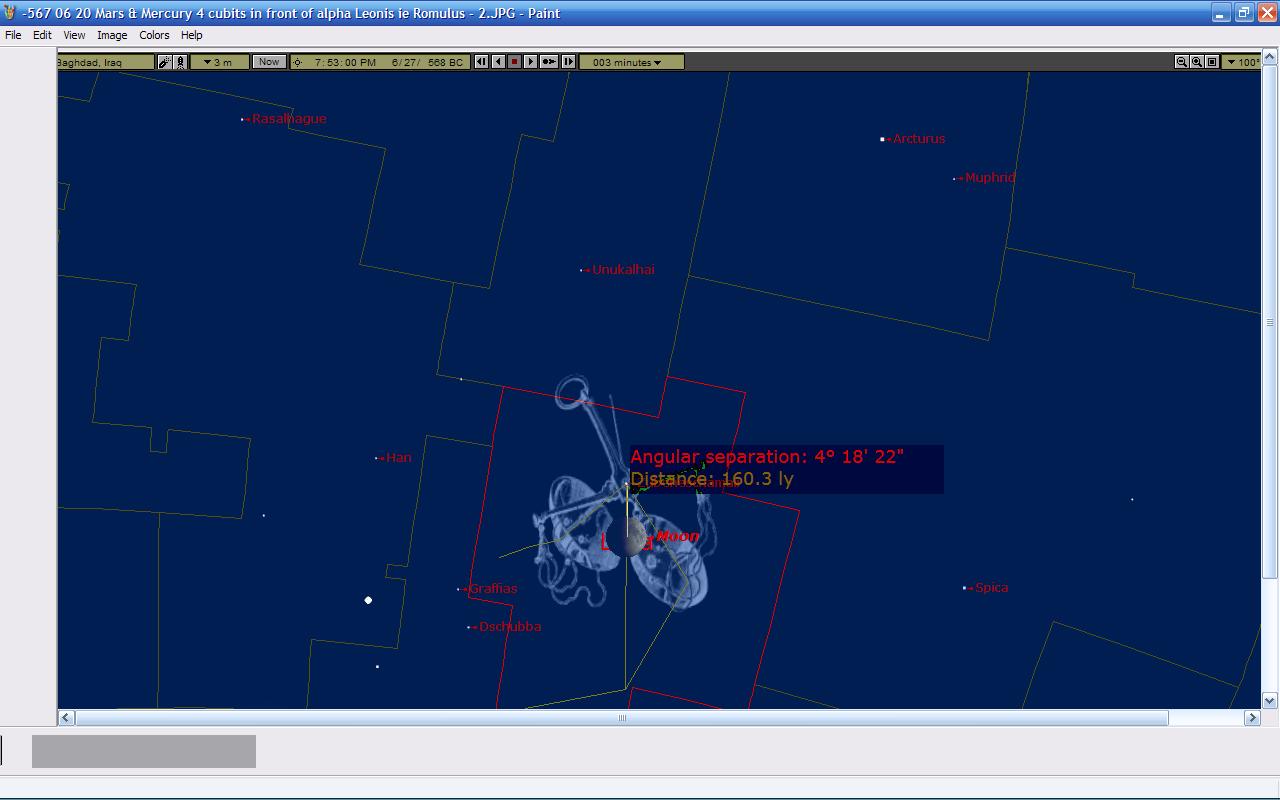Image resolution: width=1280 pixels, height=800 pixels.
Task: Click the horizontal scrollbar thumb
Action: pyautogui.click(x=622, y=717)
